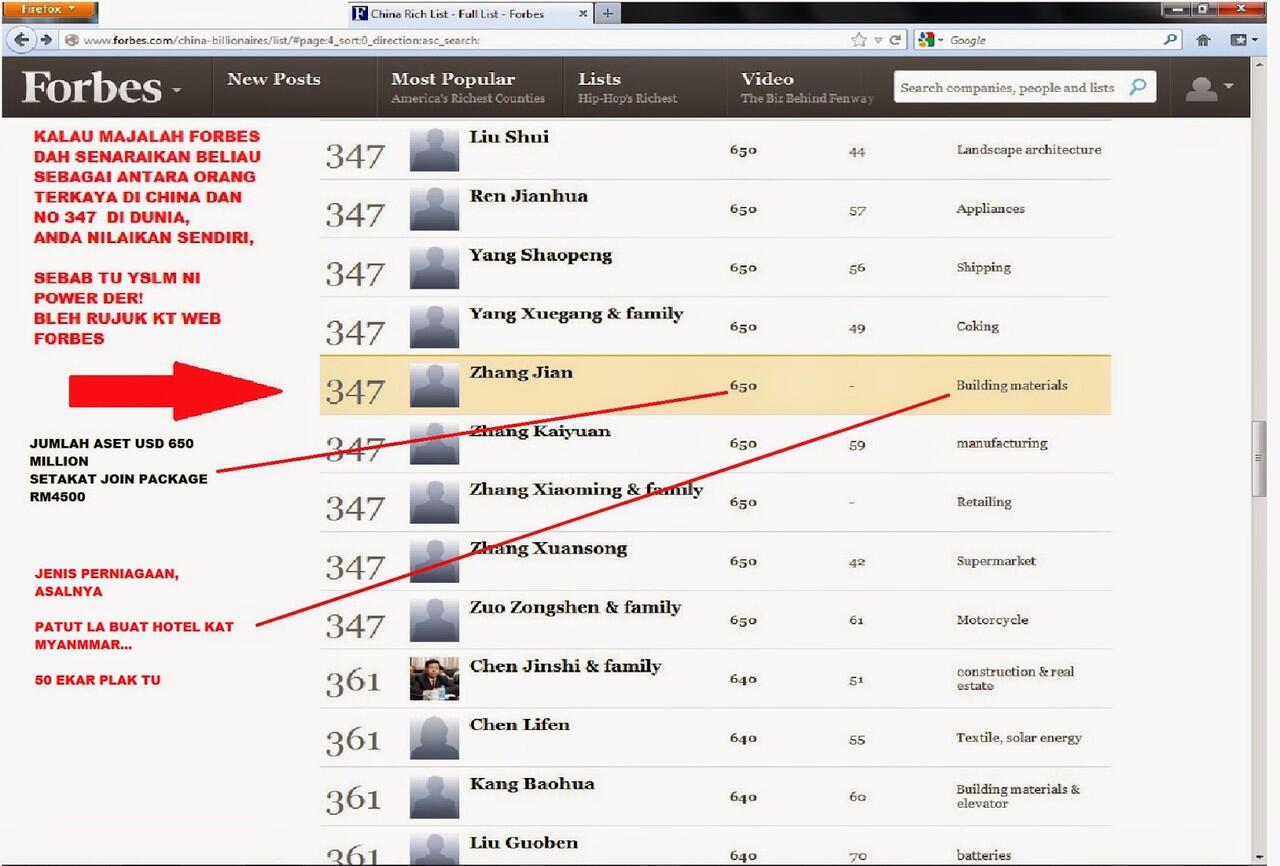
Task: Open the America's Richest Counties link
Action: (x=468, y=98)
